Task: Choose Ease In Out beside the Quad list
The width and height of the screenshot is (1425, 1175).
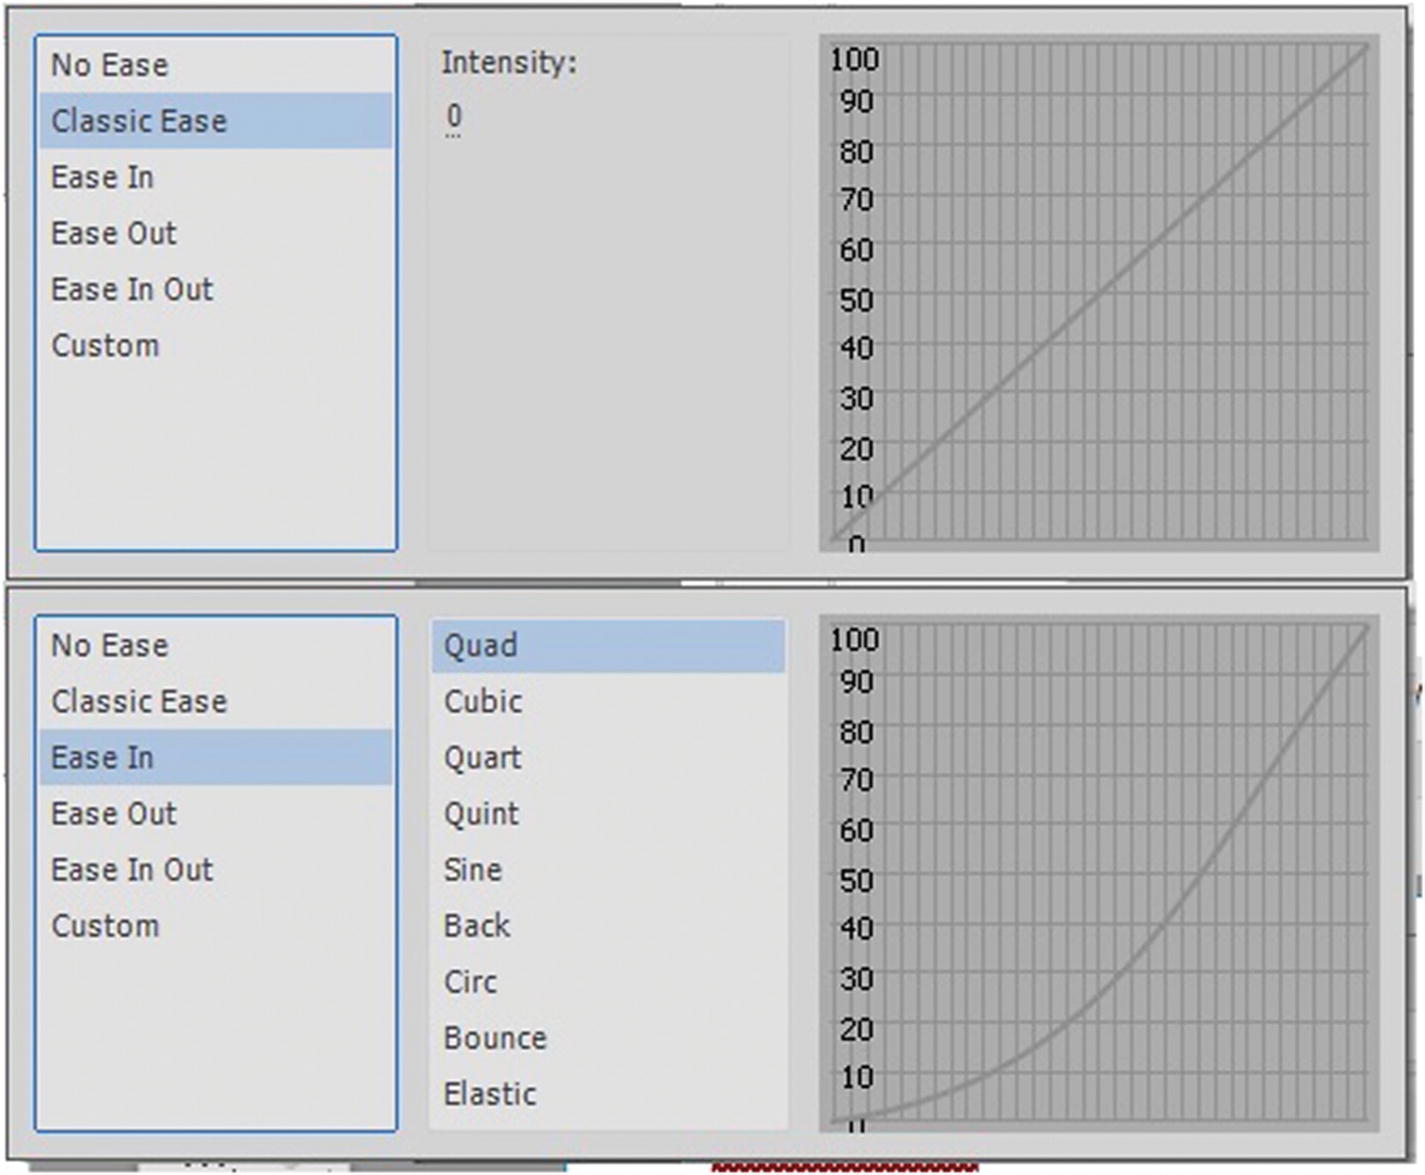Action: pyautogui.click(x=132, y=870)
